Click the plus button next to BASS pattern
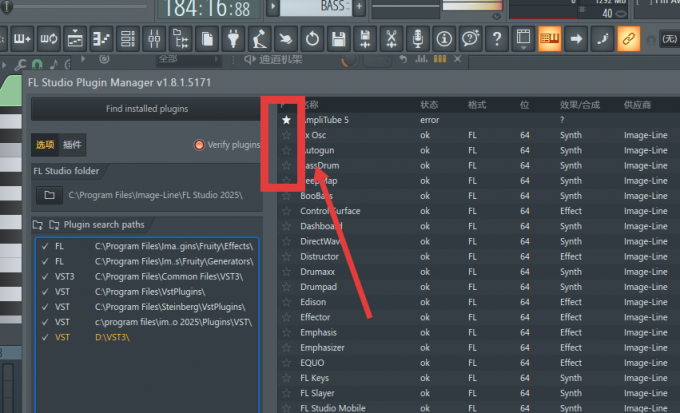This screenshot has height=413, width=680. pyautogui.click(x=359, y=7)
